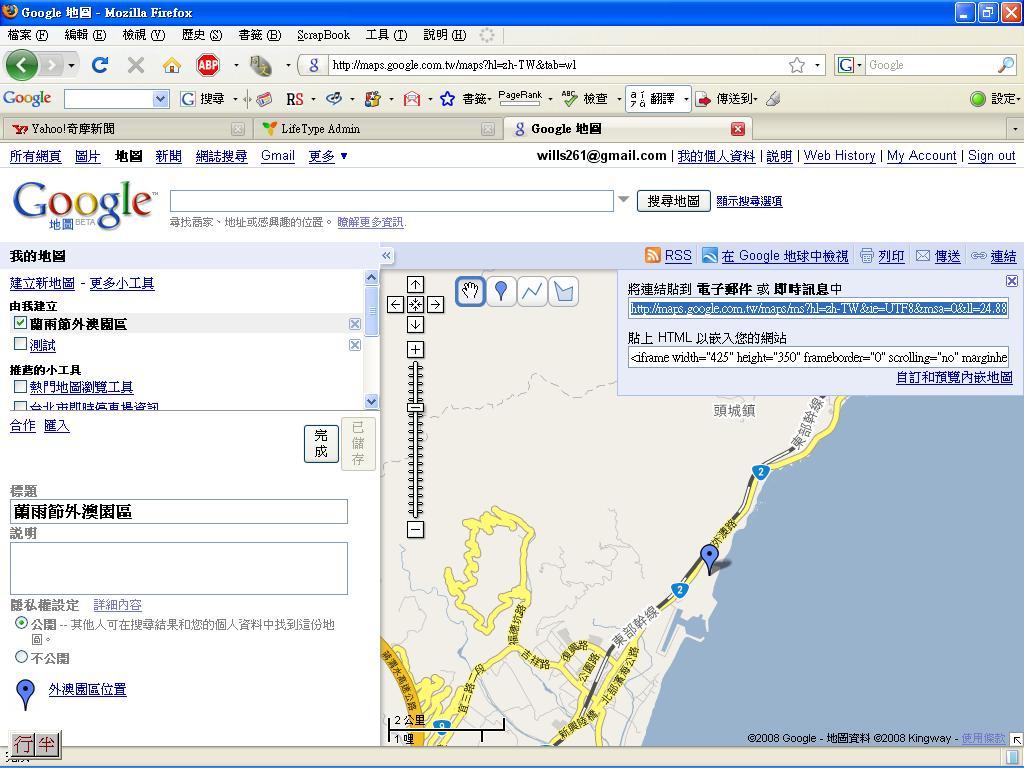The height and width of the screenshot is (768, 1024).
Task: Click the 標題 title input field
Action: (x=179, y=511)
